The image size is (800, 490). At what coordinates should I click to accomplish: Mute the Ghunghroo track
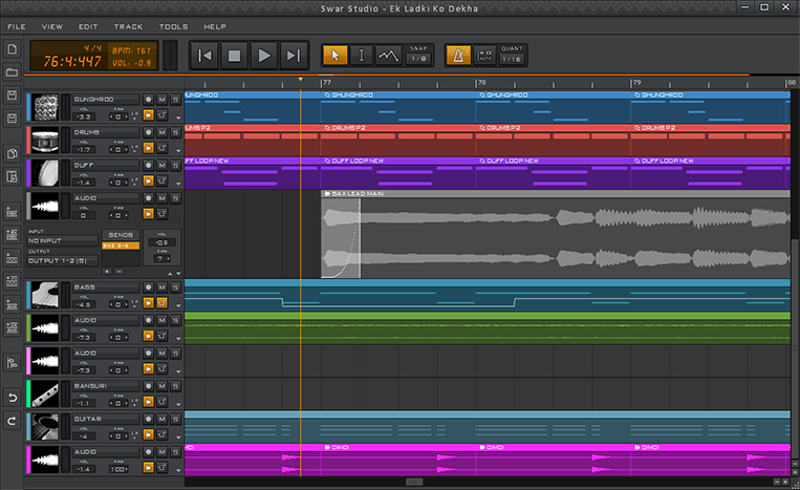tap(162, 100)
